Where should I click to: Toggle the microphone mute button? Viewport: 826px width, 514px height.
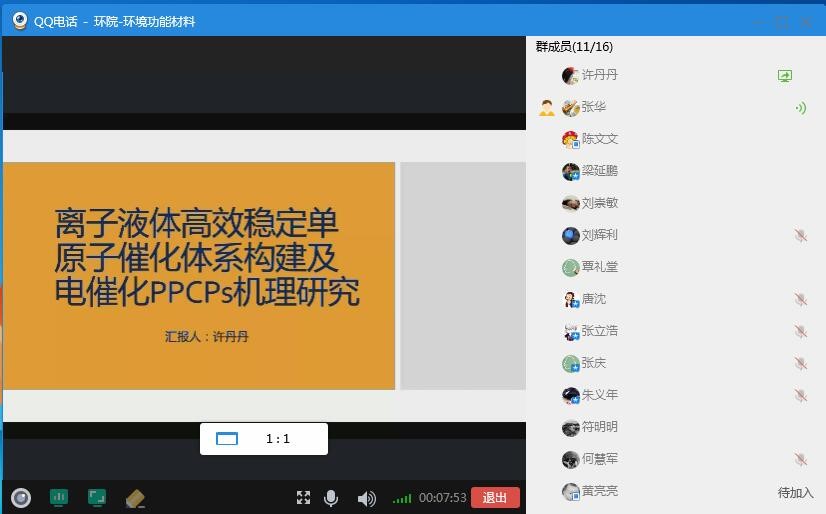[331, 498]
